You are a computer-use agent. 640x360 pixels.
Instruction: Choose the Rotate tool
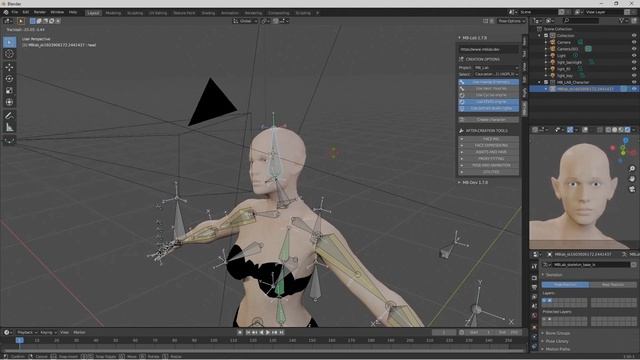click(x=9, y=79)
